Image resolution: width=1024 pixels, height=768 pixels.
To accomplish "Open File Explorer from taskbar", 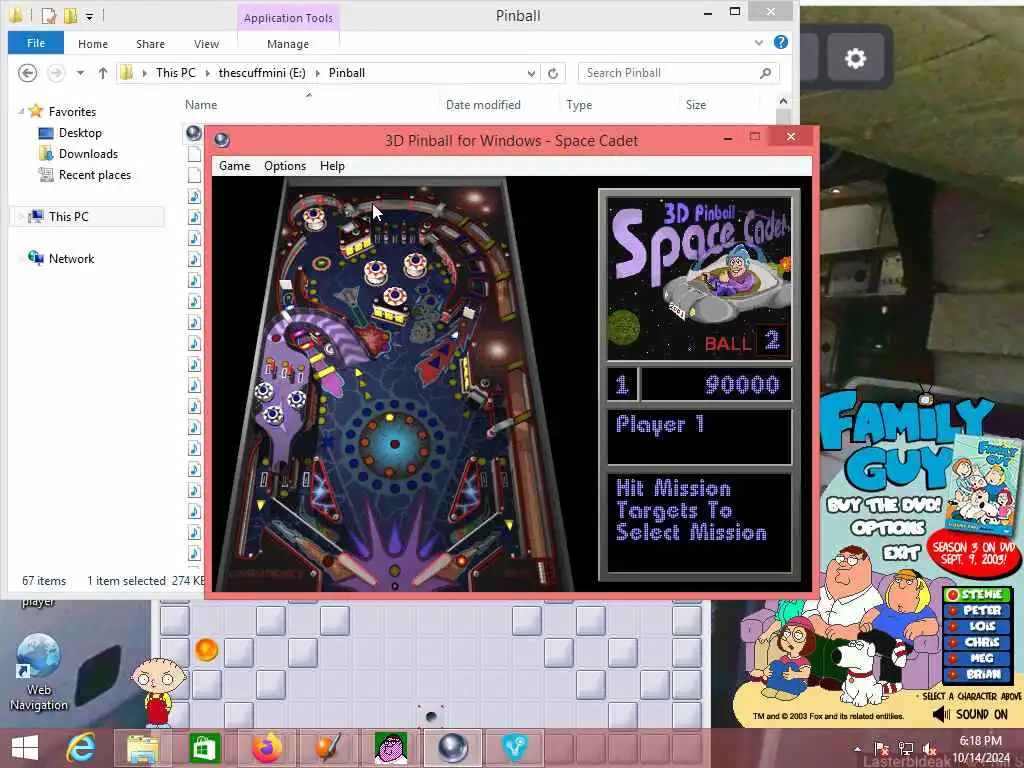I will [143, 748].
